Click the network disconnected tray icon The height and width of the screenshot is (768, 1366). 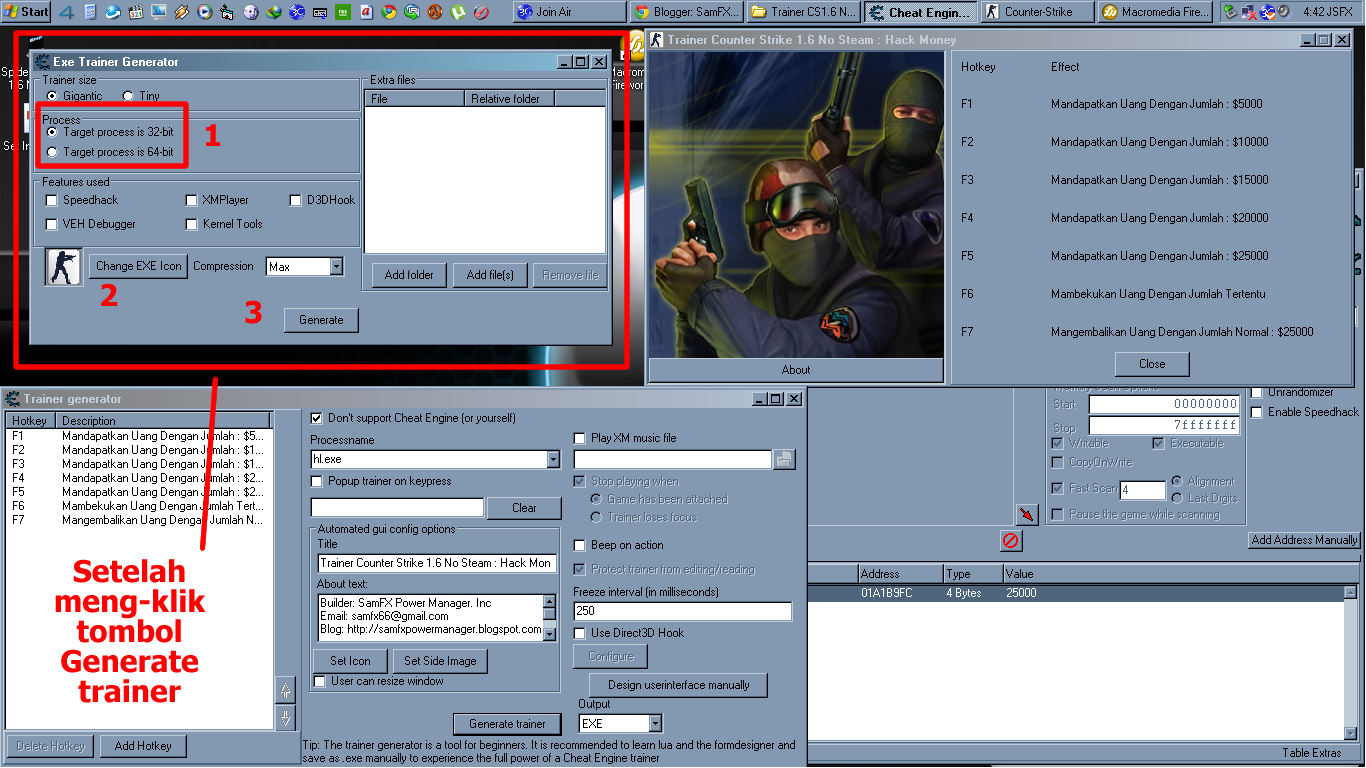click(1249, 12)
